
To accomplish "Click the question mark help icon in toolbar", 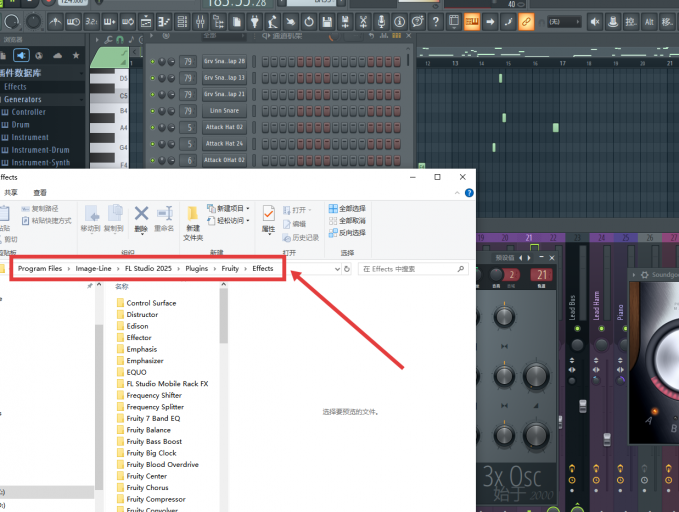I will pos(436,22).
